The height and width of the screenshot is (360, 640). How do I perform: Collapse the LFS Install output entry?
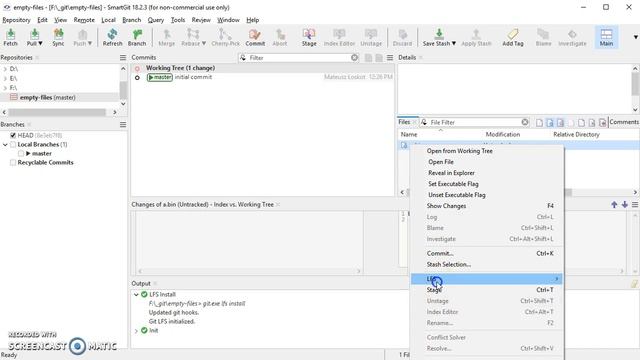click(136, 294)
